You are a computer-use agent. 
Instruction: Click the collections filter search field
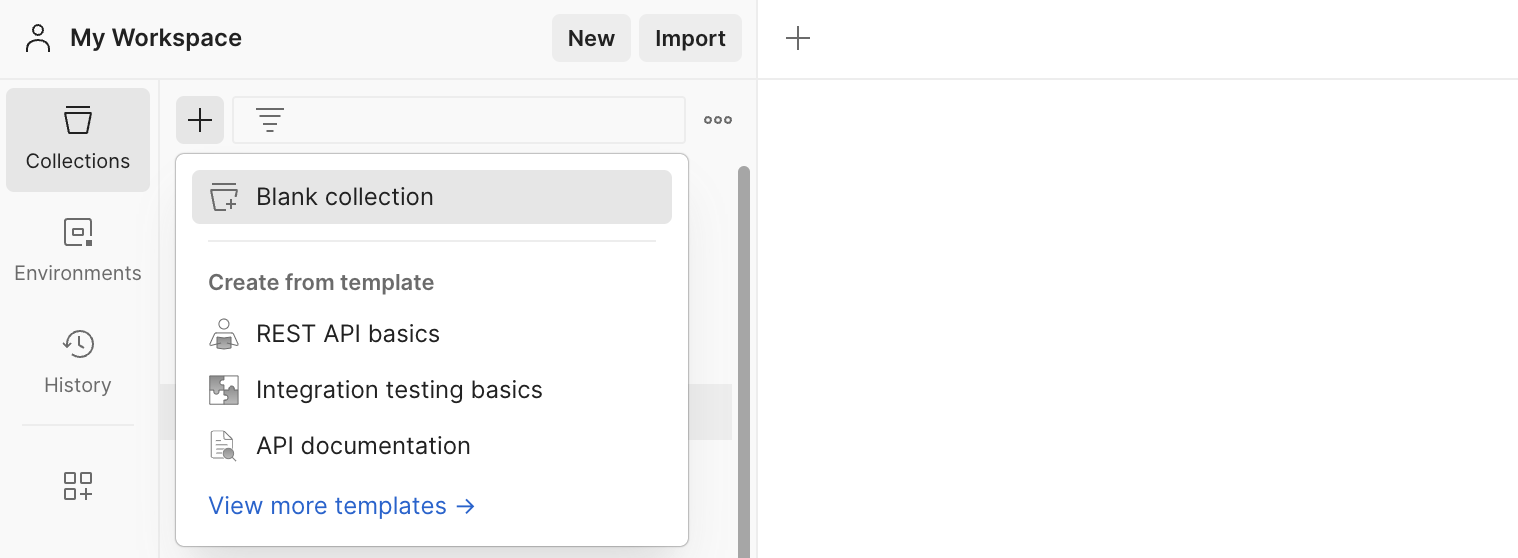[459, 120]
